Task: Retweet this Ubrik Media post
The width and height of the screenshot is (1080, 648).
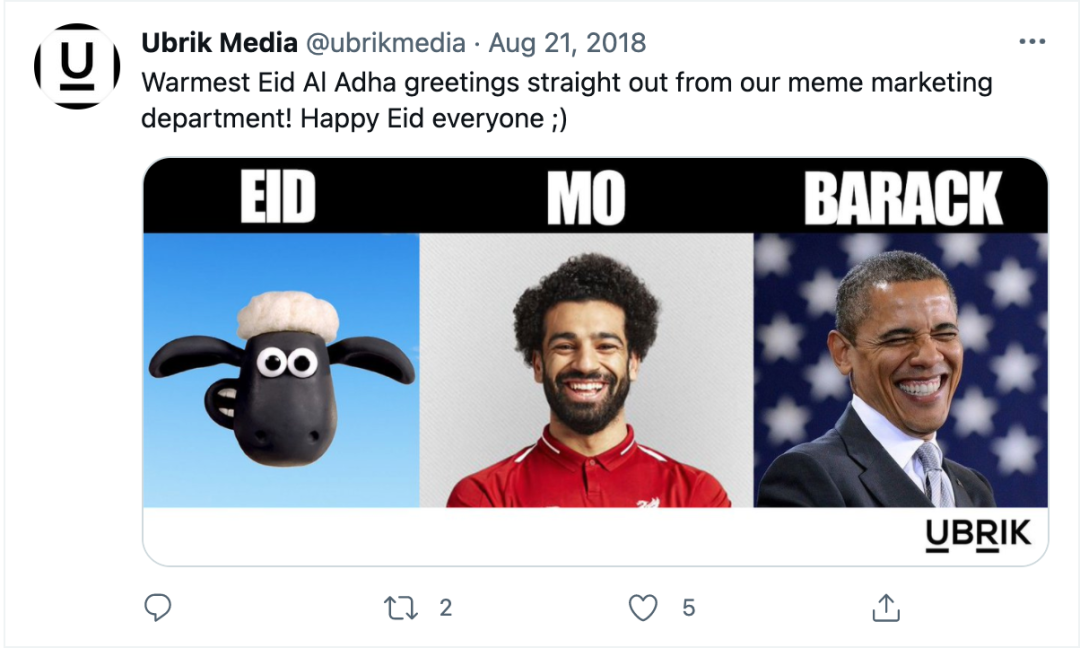Action: (x=401, y=607)
